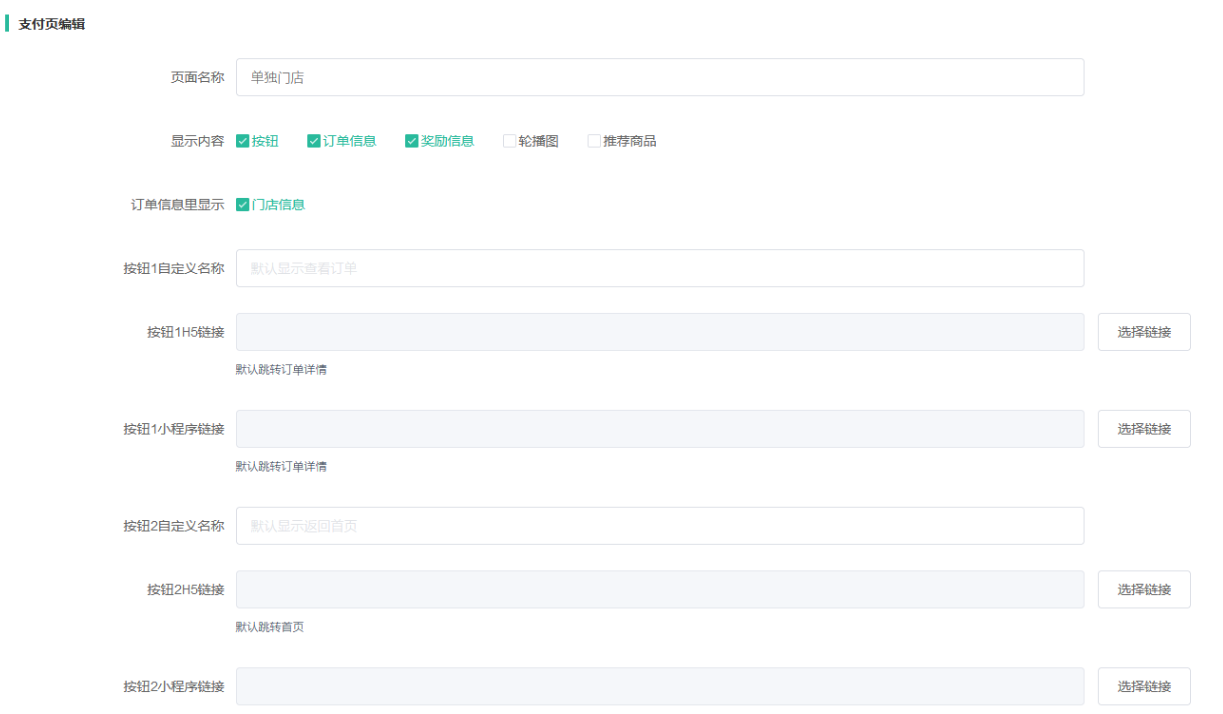Click the 页面名称 input field

click(x=659, y=77)
